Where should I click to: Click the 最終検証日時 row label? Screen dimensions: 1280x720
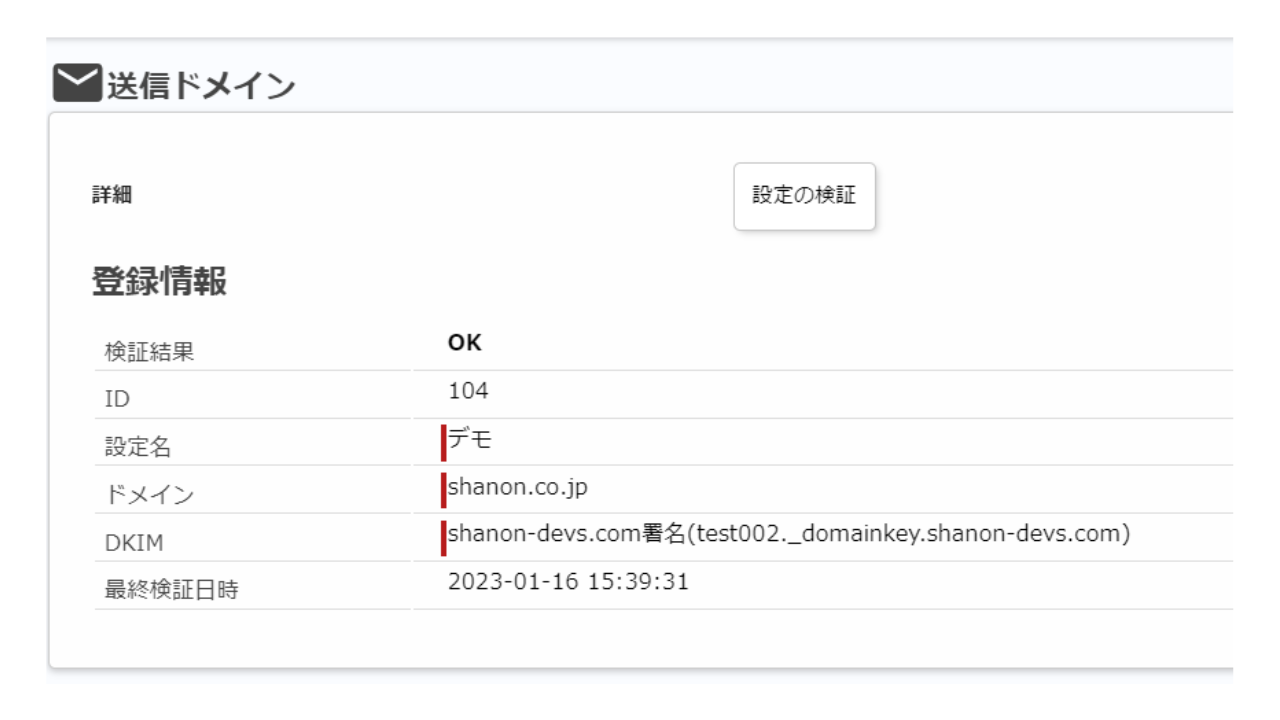(171, 590)
